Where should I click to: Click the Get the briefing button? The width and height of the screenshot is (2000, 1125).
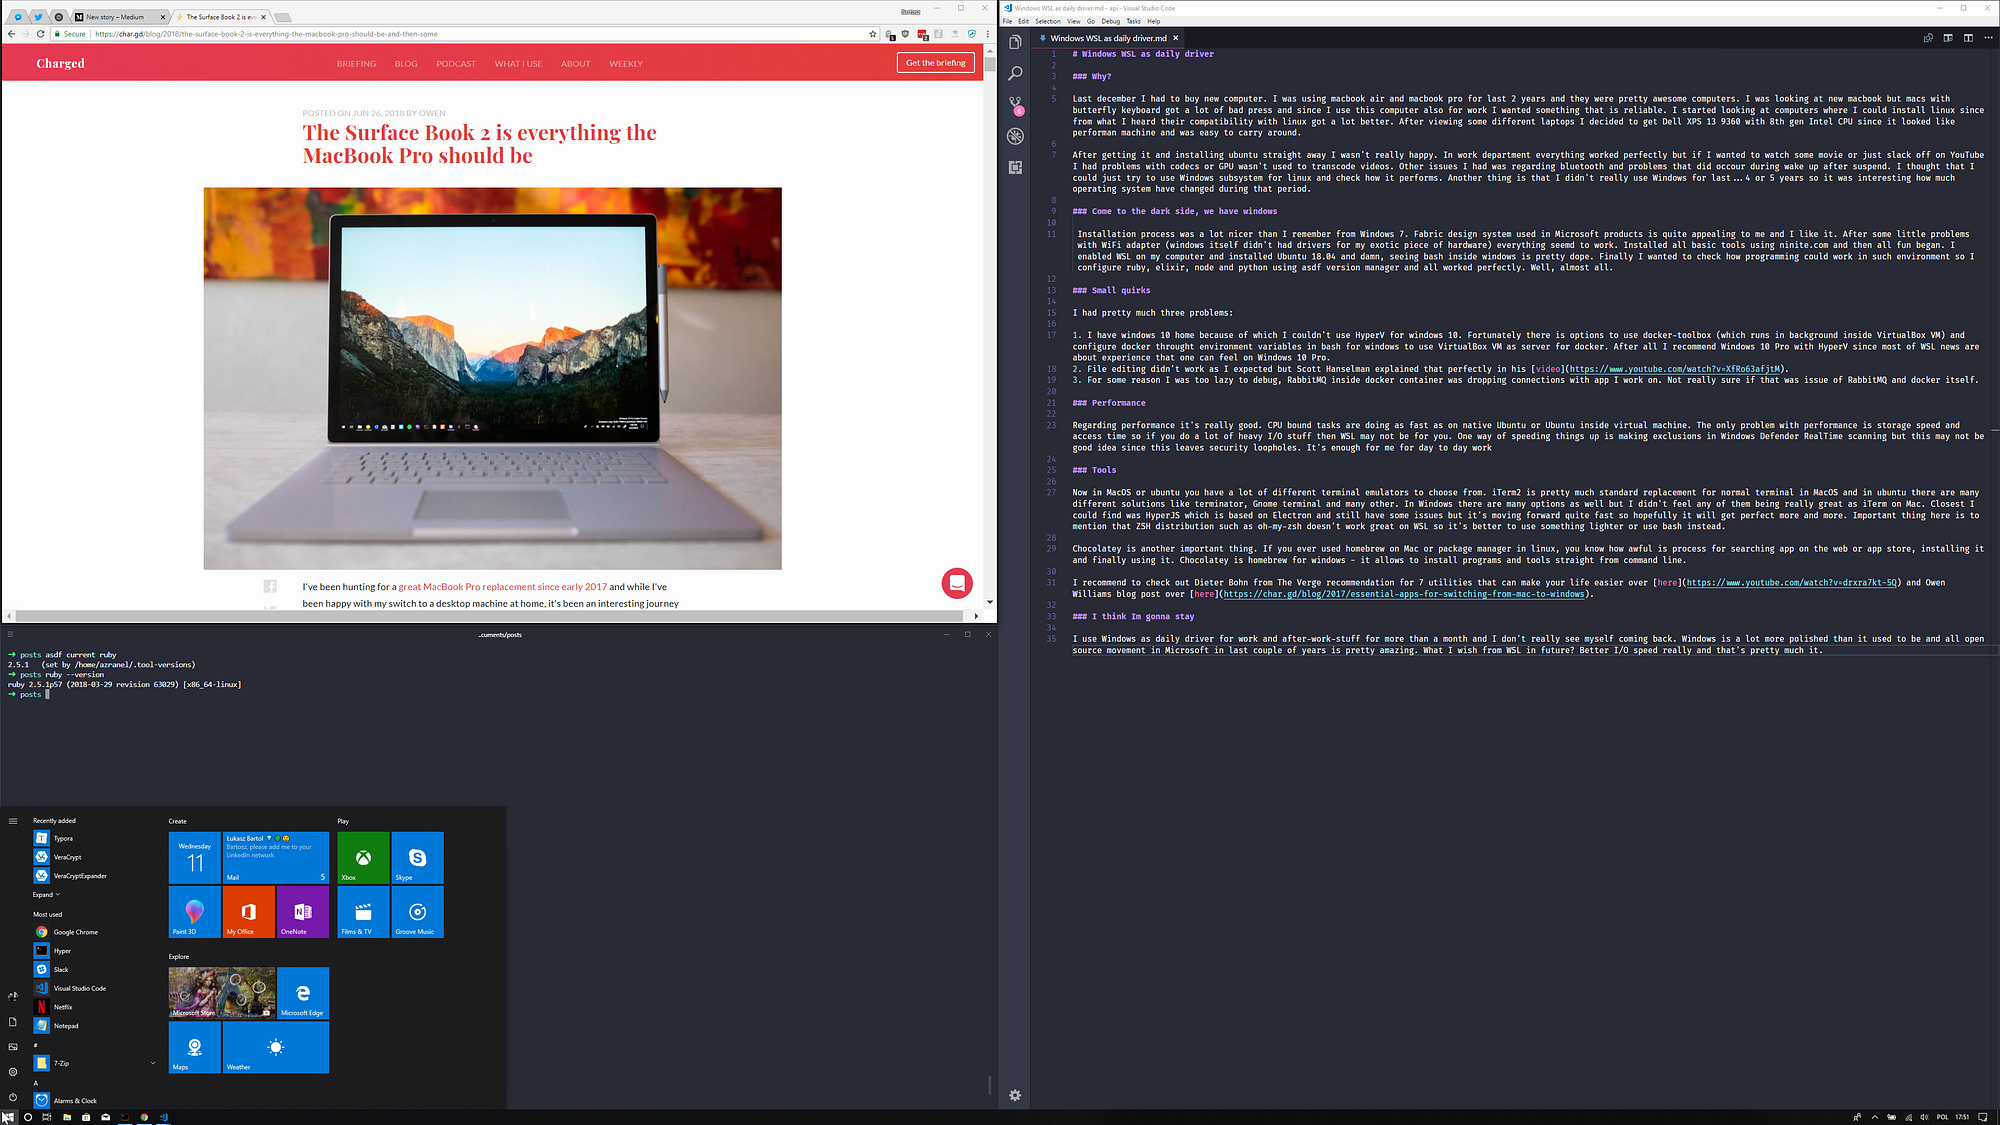(x=935, y=62)
